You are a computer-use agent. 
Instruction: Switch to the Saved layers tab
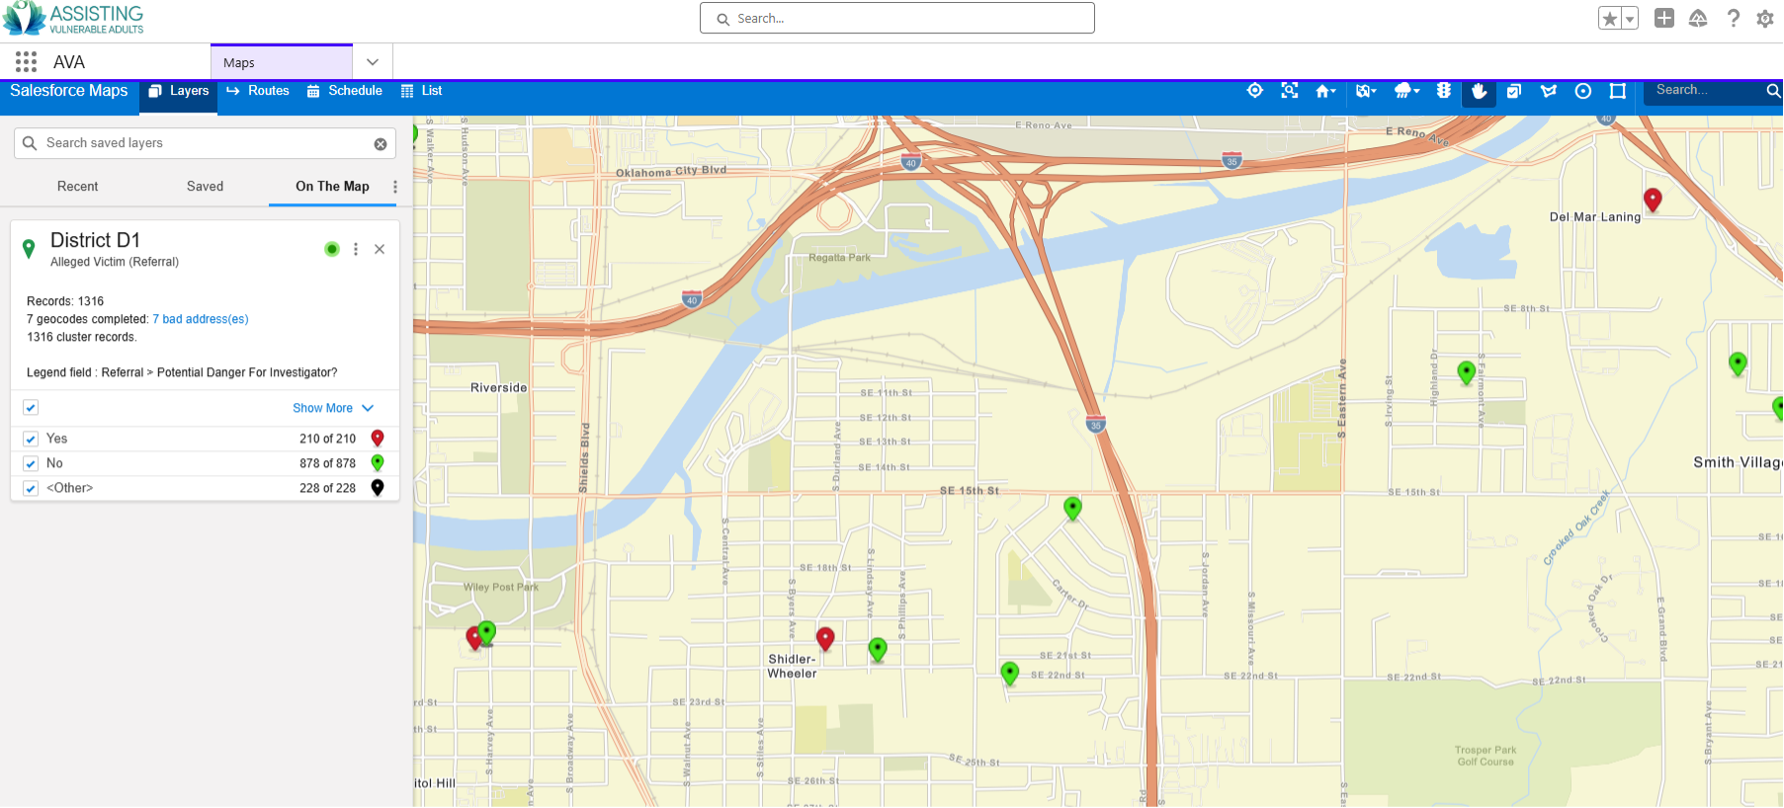[x=205, y=186]
